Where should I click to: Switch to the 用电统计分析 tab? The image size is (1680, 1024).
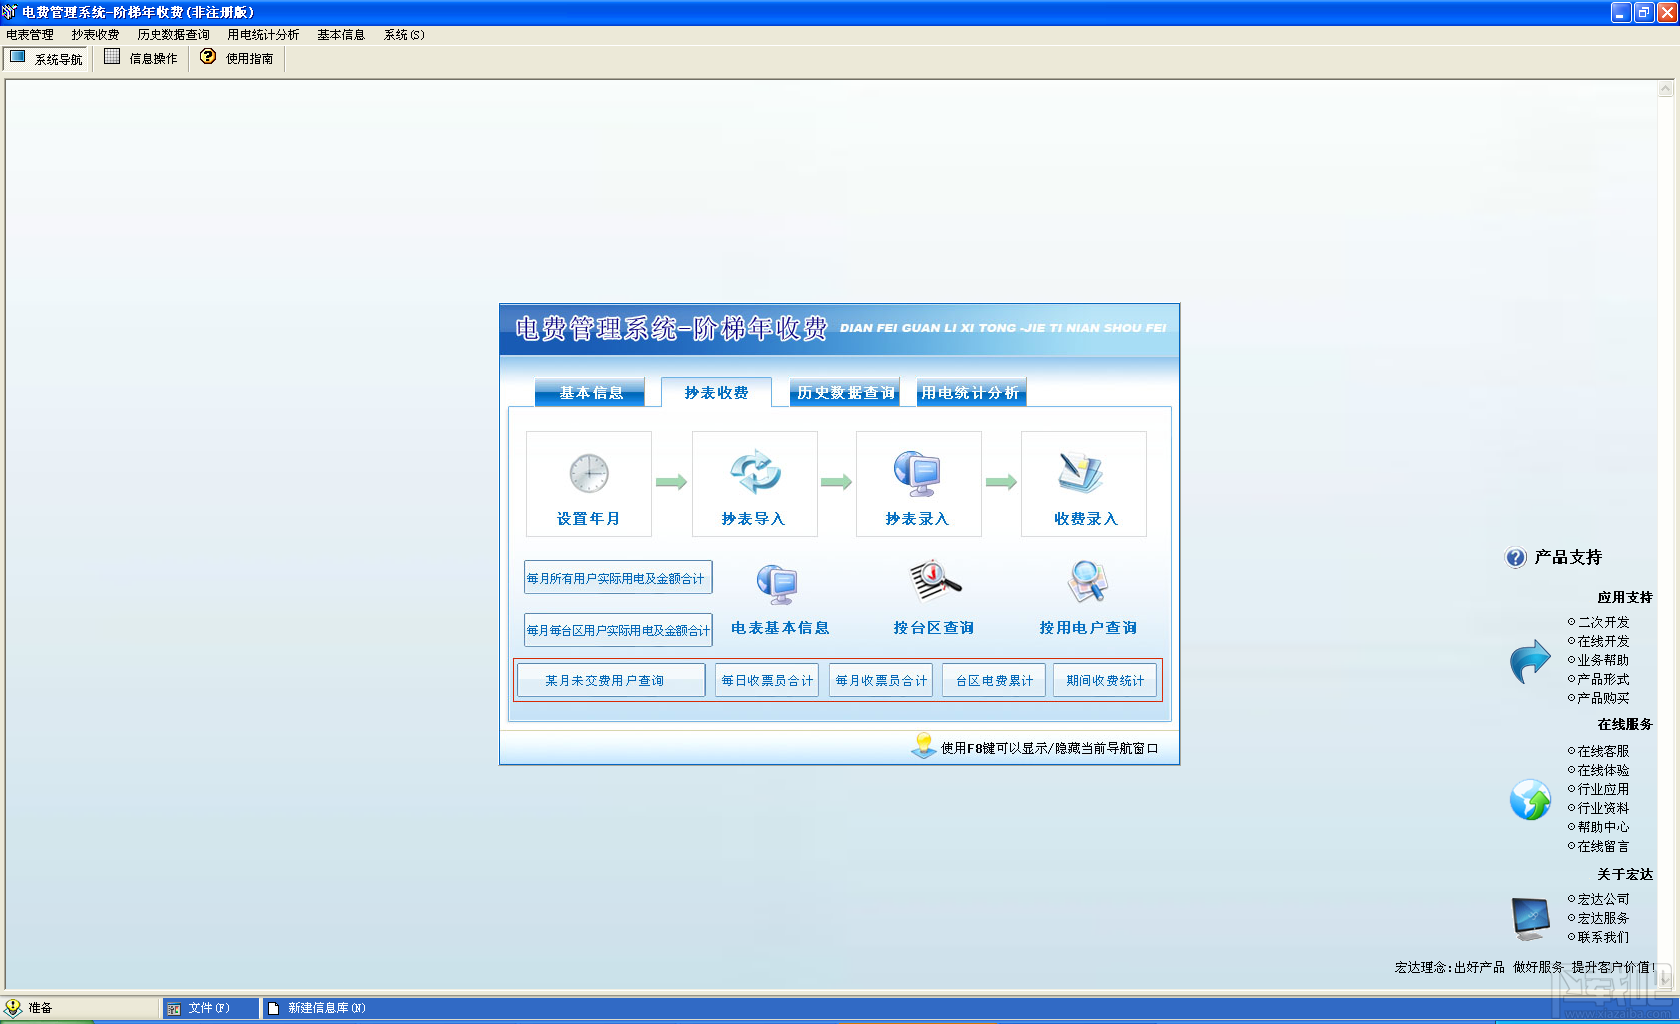971,393
